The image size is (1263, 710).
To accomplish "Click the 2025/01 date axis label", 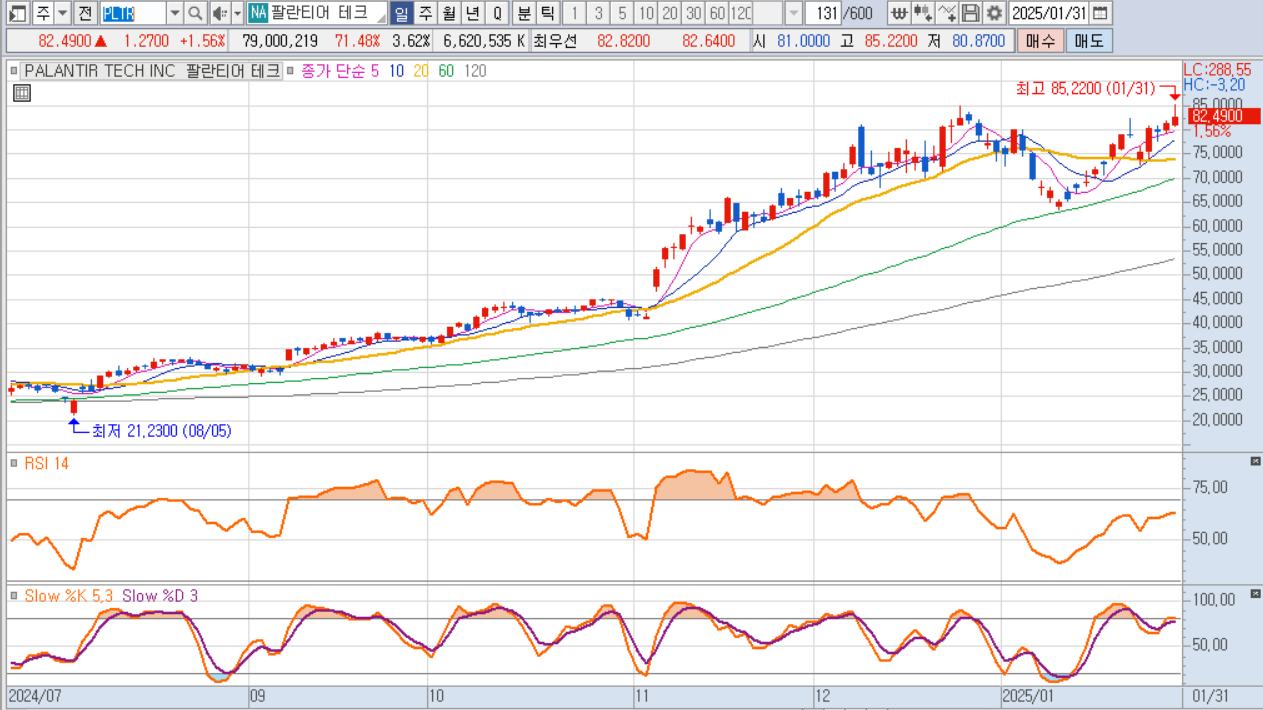I will pyautogui.click(x=1030, y=695).
